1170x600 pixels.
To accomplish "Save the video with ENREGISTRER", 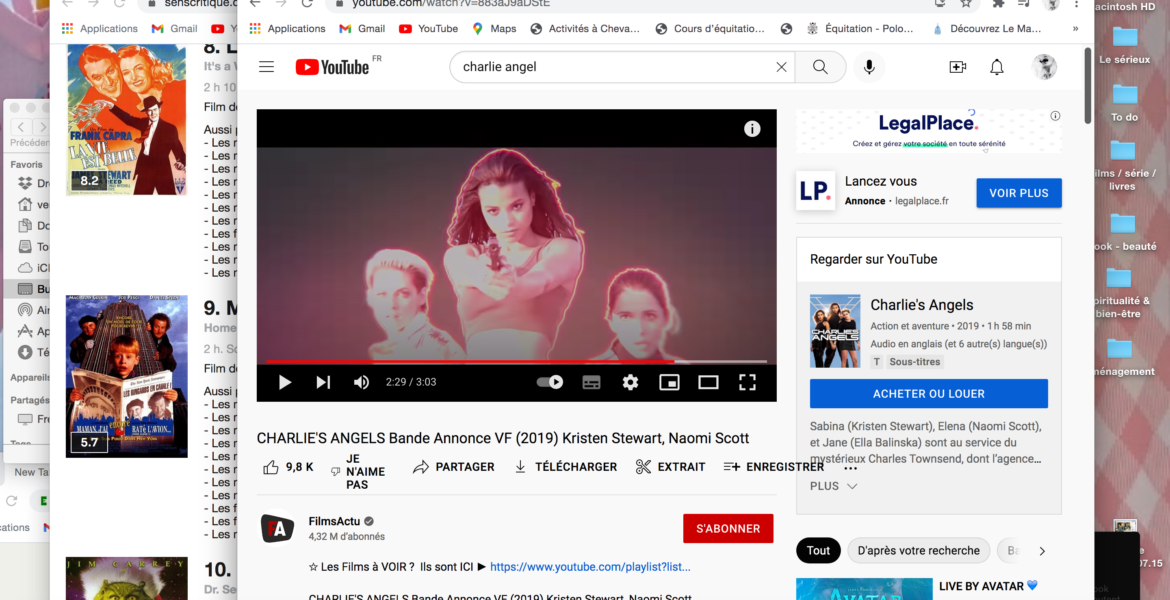I will click(774, 467).
